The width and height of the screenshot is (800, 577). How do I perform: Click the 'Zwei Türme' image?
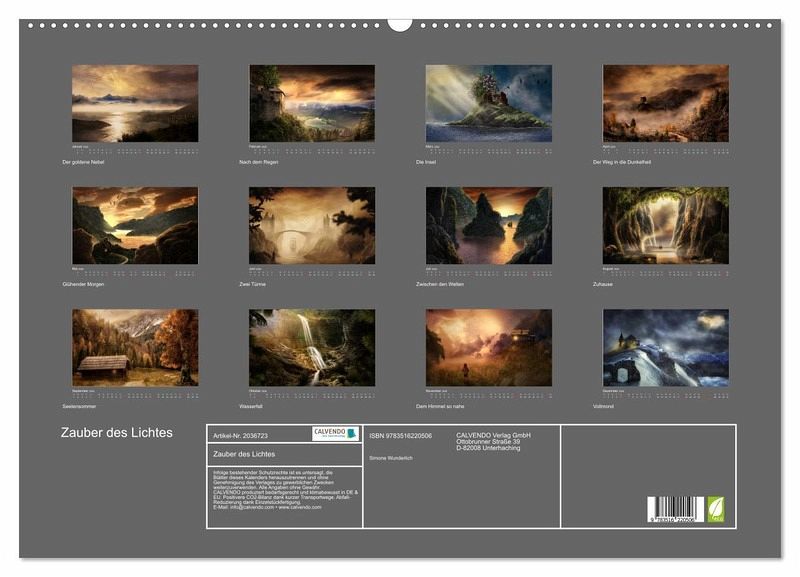click(312, 225)
